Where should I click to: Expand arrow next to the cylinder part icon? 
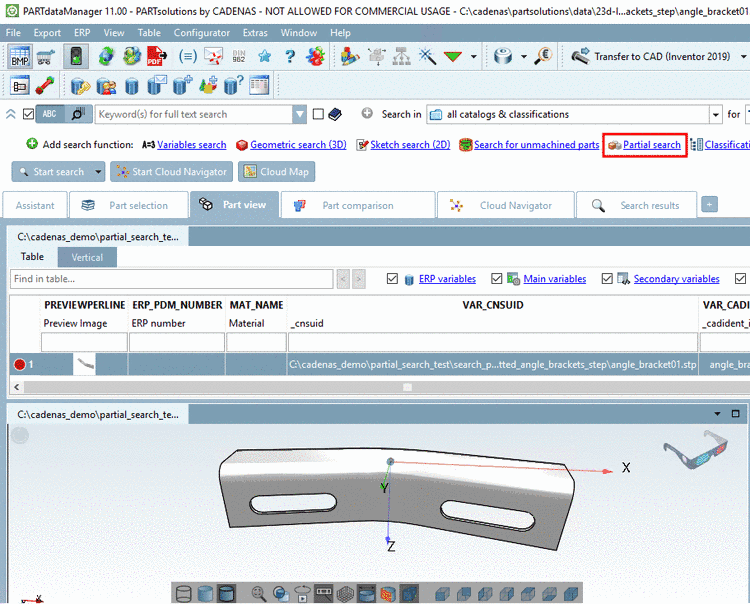[x=524, y=56]
